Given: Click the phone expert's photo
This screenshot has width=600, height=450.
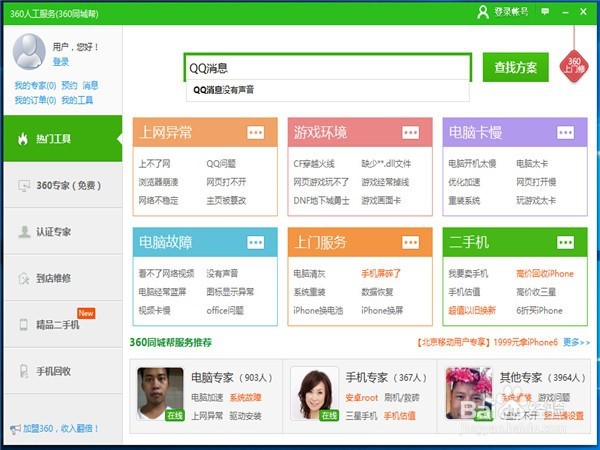Looking at the screenshot, I should pos(315,394).
